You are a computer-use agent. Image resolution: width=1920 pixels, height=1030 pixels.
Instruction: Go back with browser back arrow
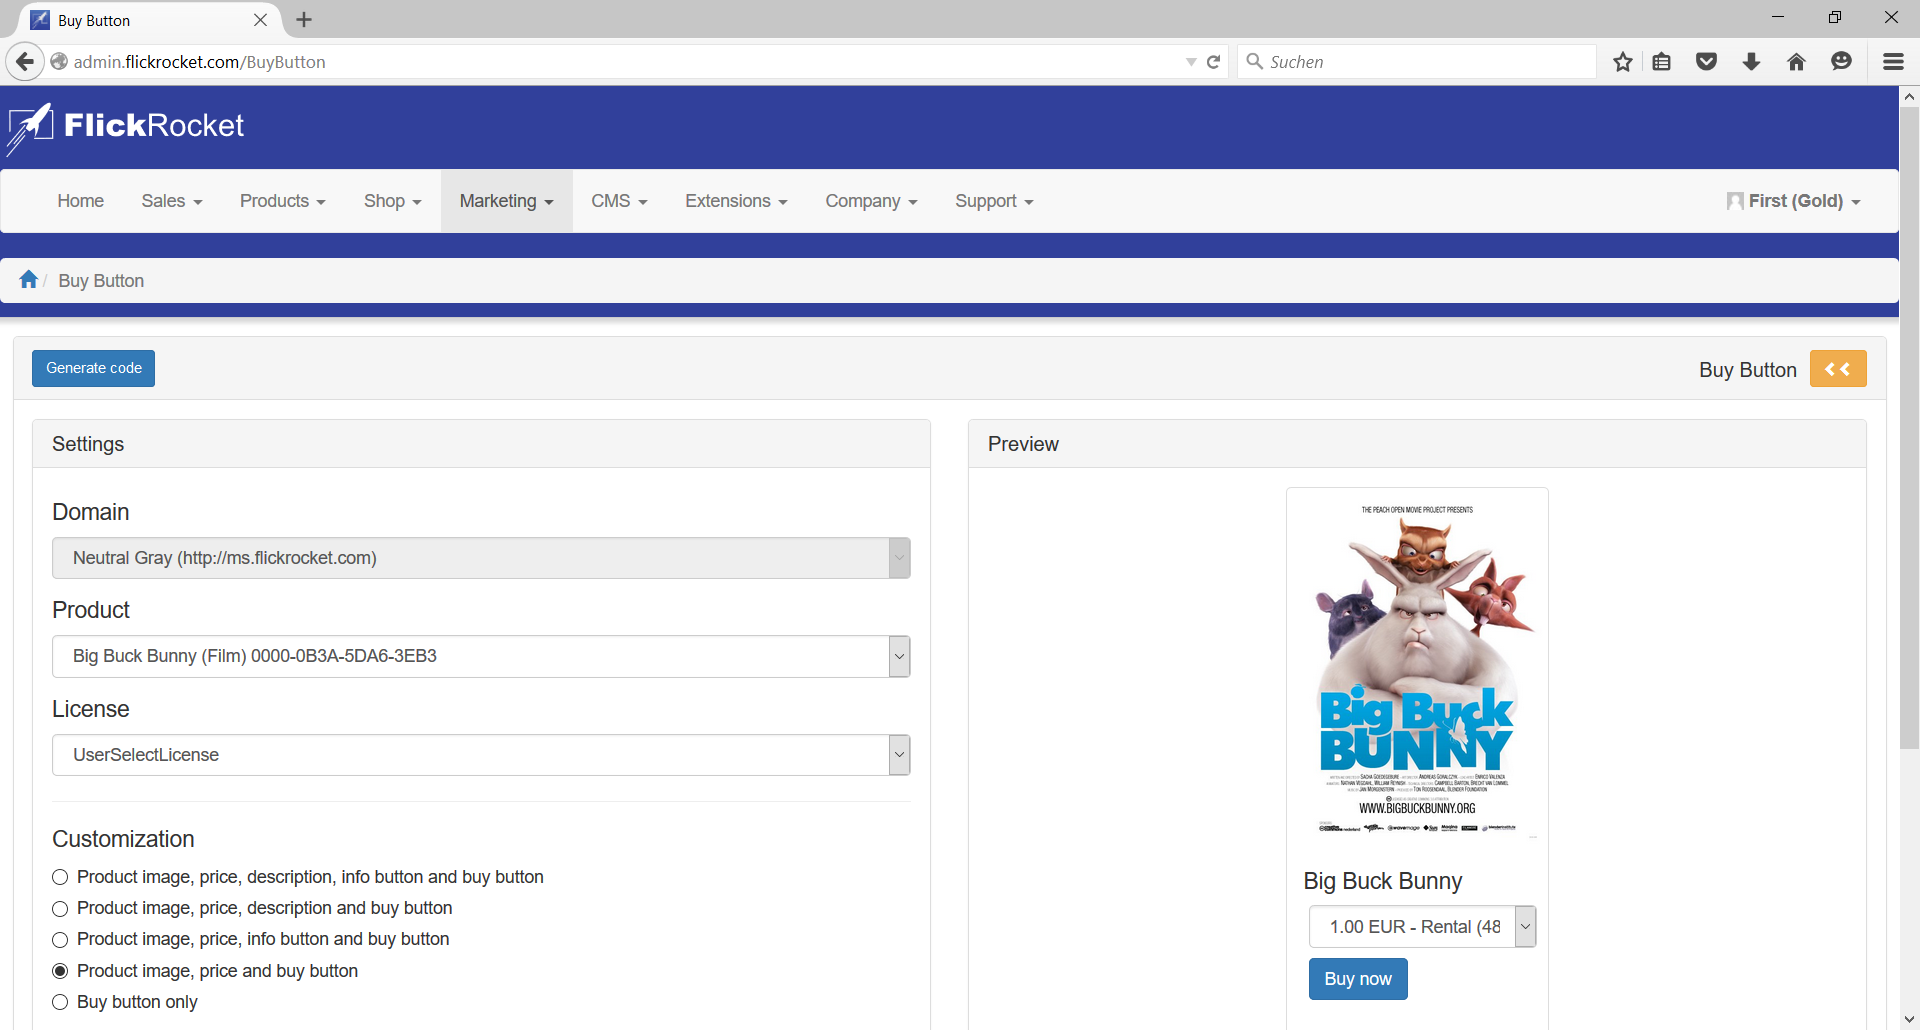point(25,62)
